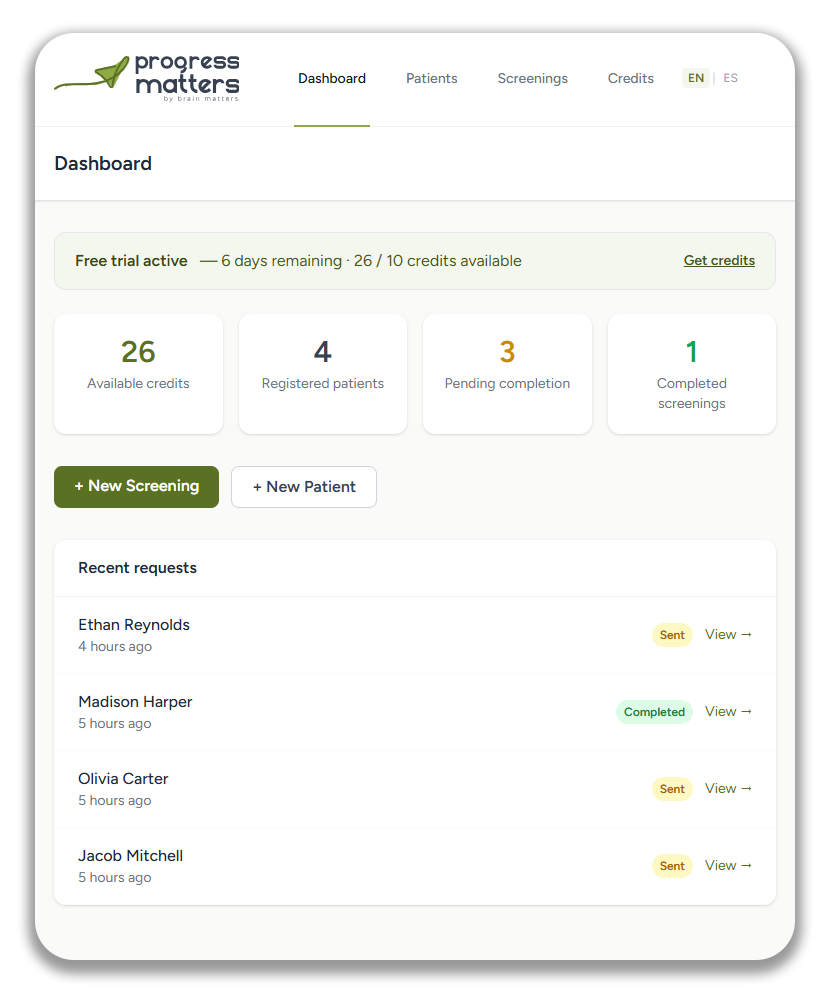
Task: Click the New Patient button
Action: point(304,487)
